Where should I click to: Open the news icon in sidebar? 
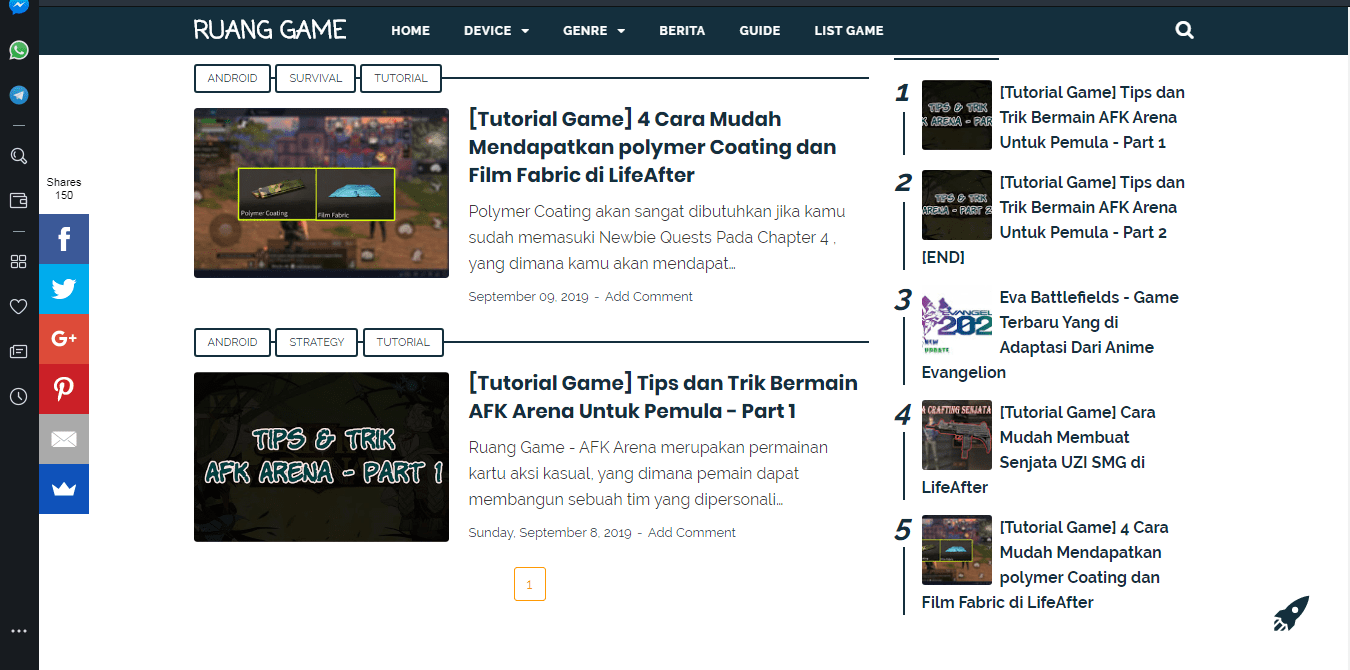[18, 351]
